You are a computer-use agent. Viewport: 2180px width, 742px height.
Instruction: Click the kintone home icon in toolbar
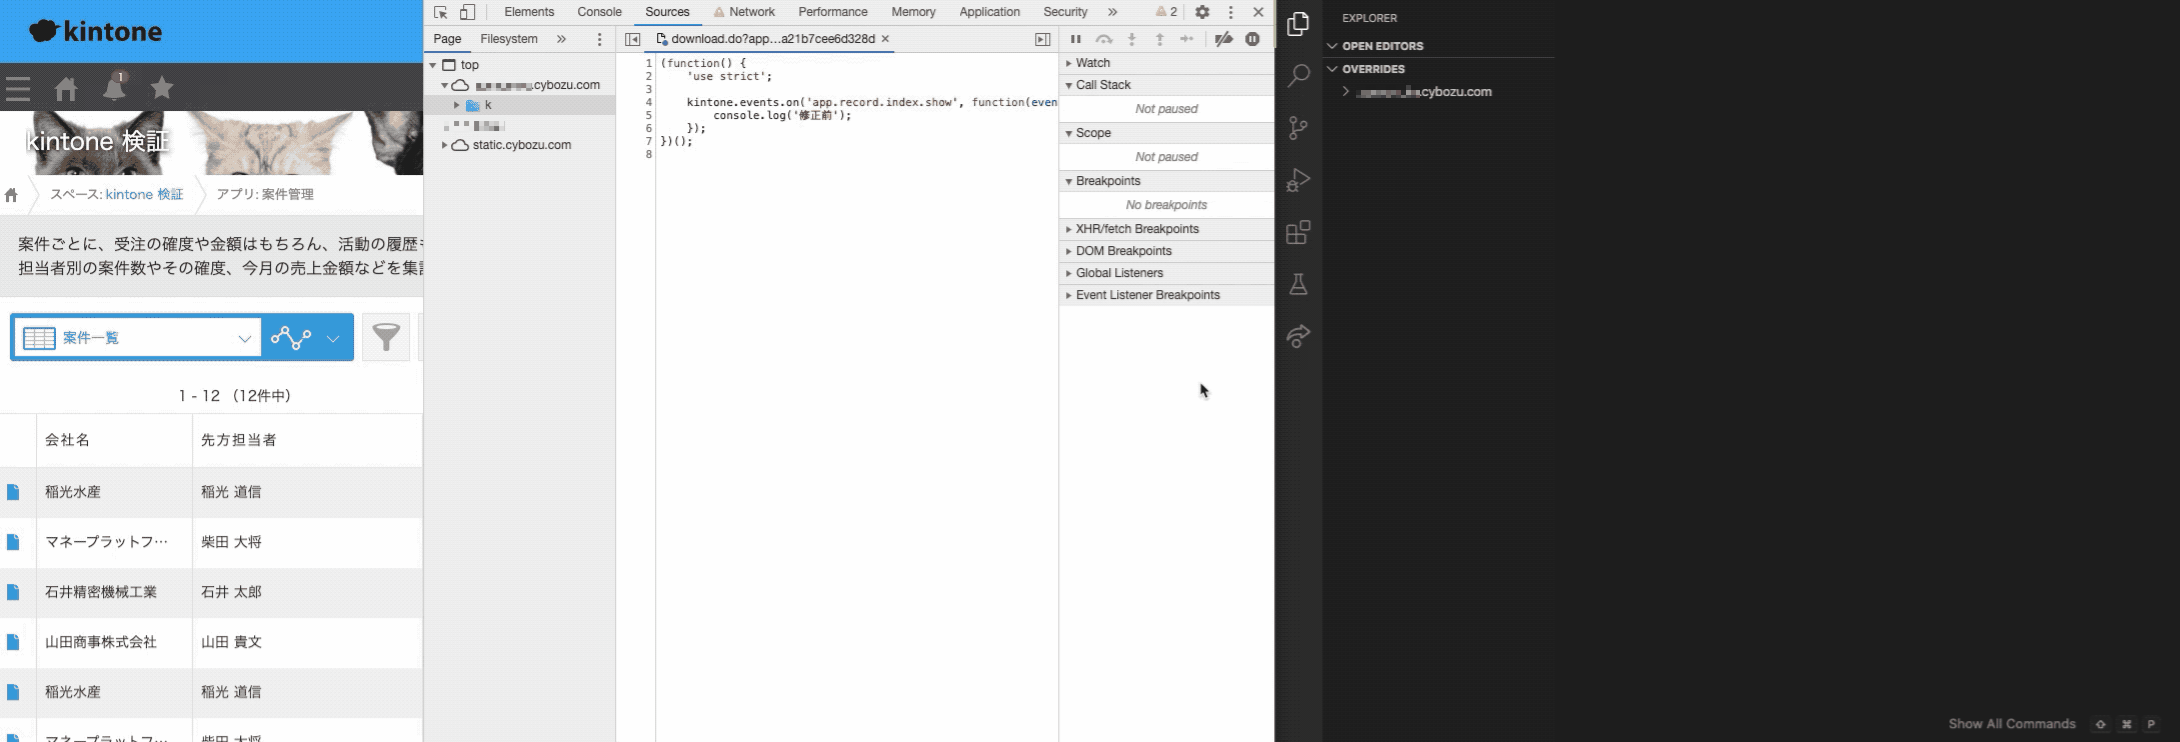[66, 89]
